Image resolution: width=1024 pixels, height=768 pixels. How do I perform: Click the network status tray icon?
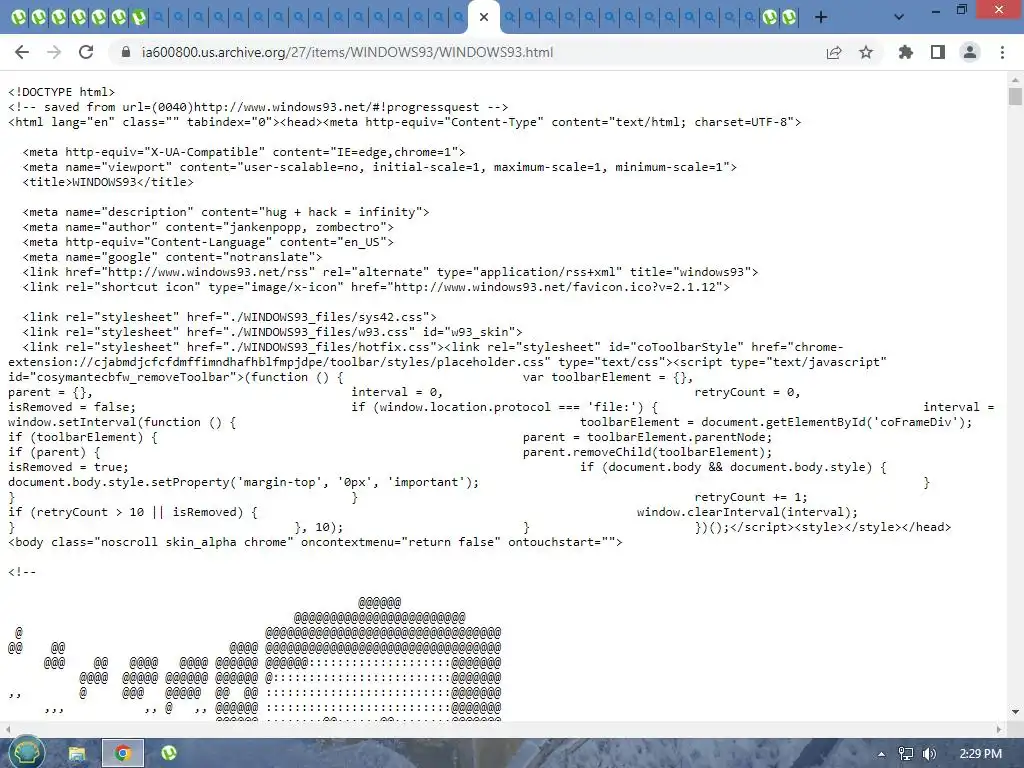(x=906, y=754)
